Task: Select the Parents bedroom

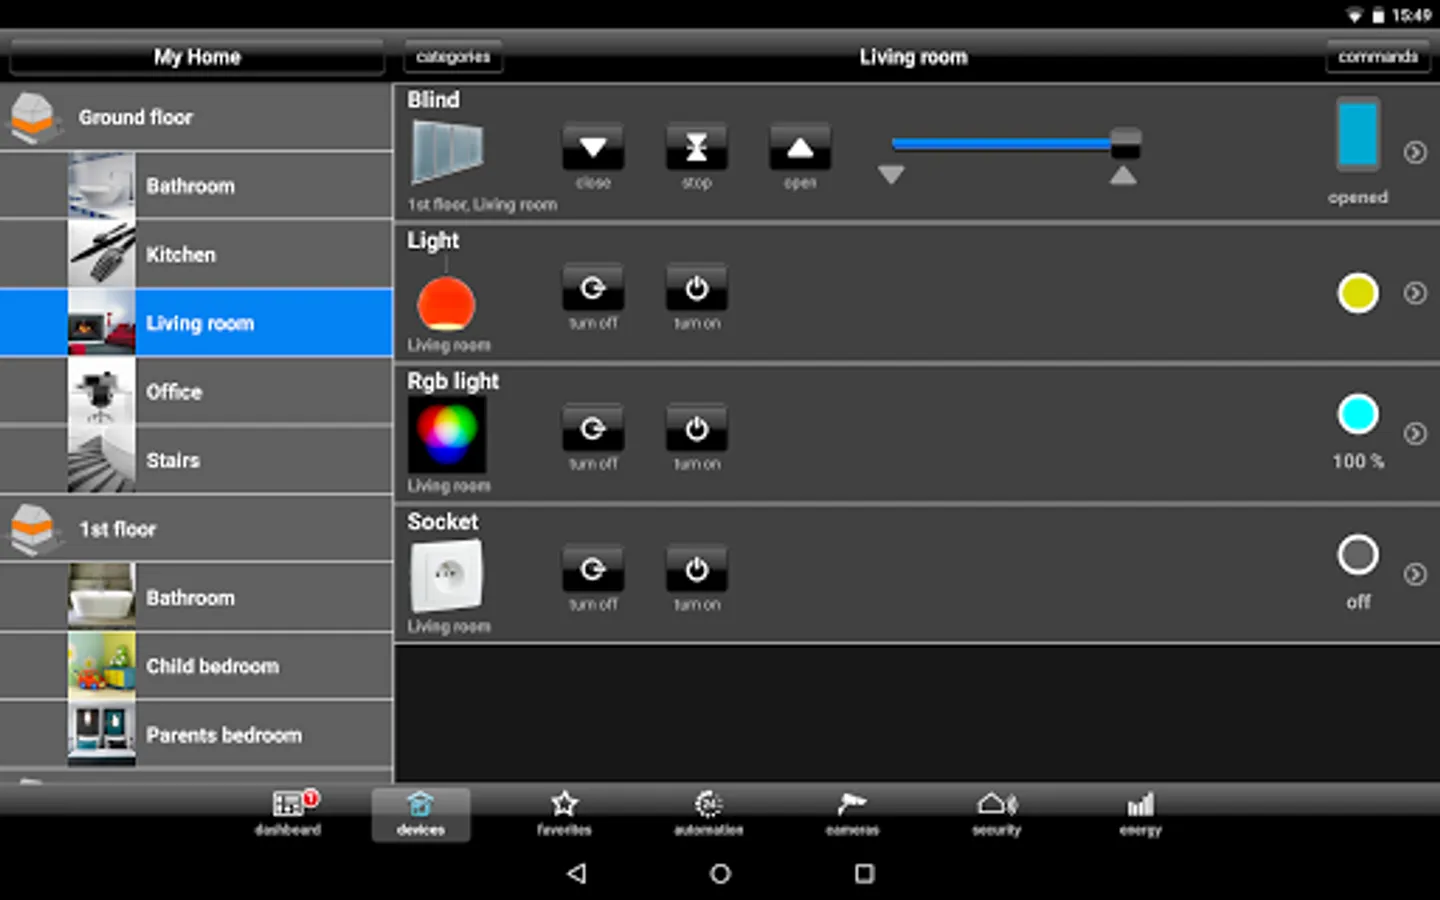Action: (196, 735)
